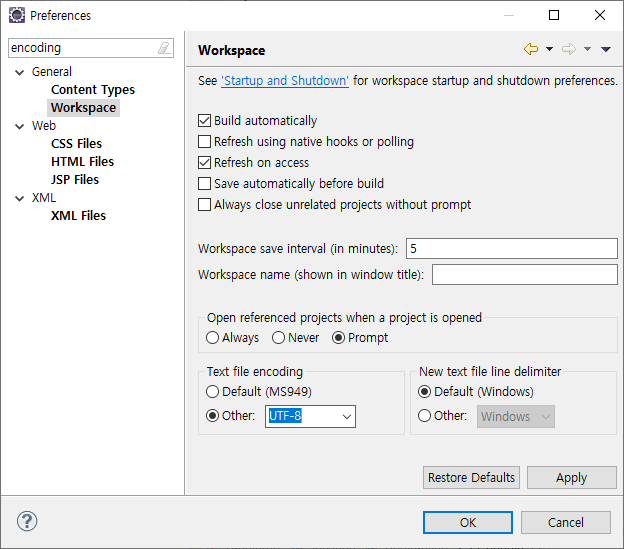The width and height of the screenshot is (624, 549).
Task: Click the Workspace save interval field
Action: tap(511, 249)
